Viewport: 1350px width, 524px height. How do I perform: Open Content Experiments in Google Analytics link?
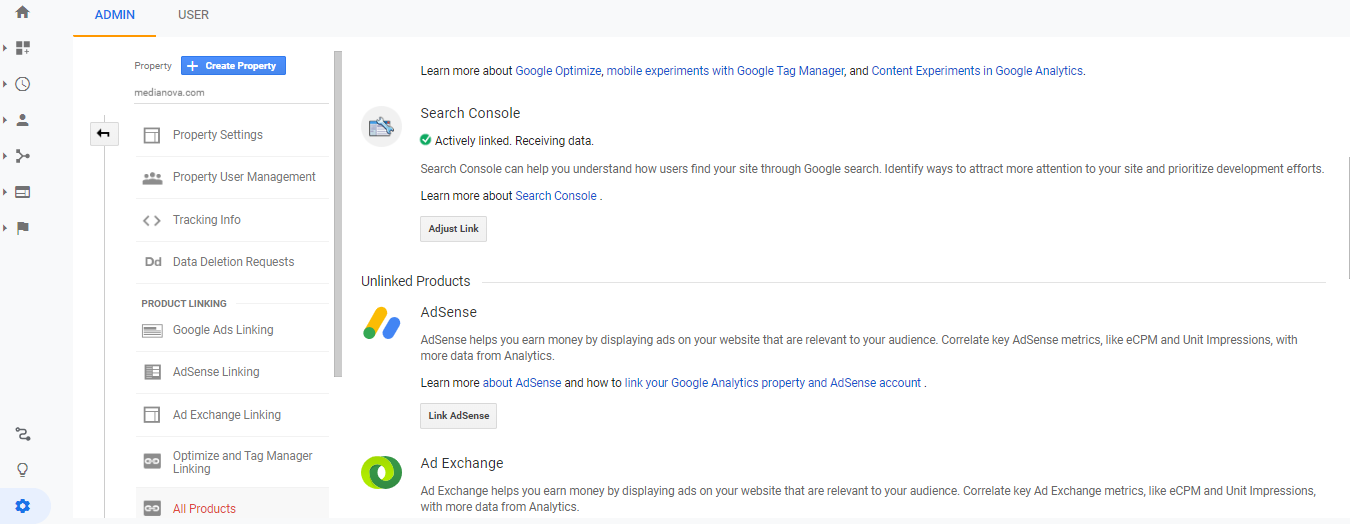pos(977,71)
